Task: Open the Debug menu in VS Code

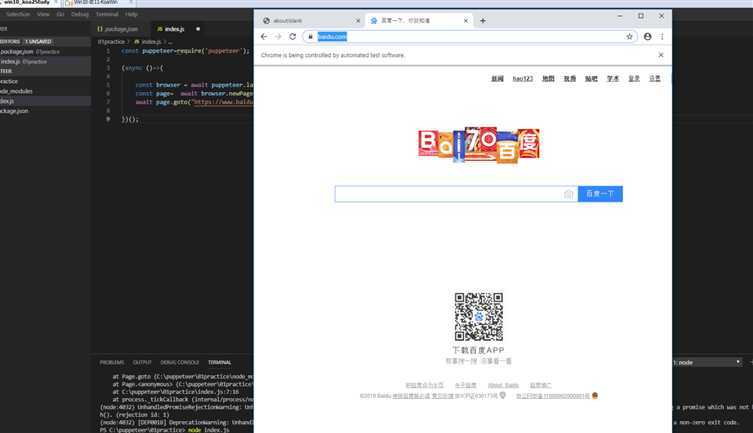Action: (x=80, y=14)
